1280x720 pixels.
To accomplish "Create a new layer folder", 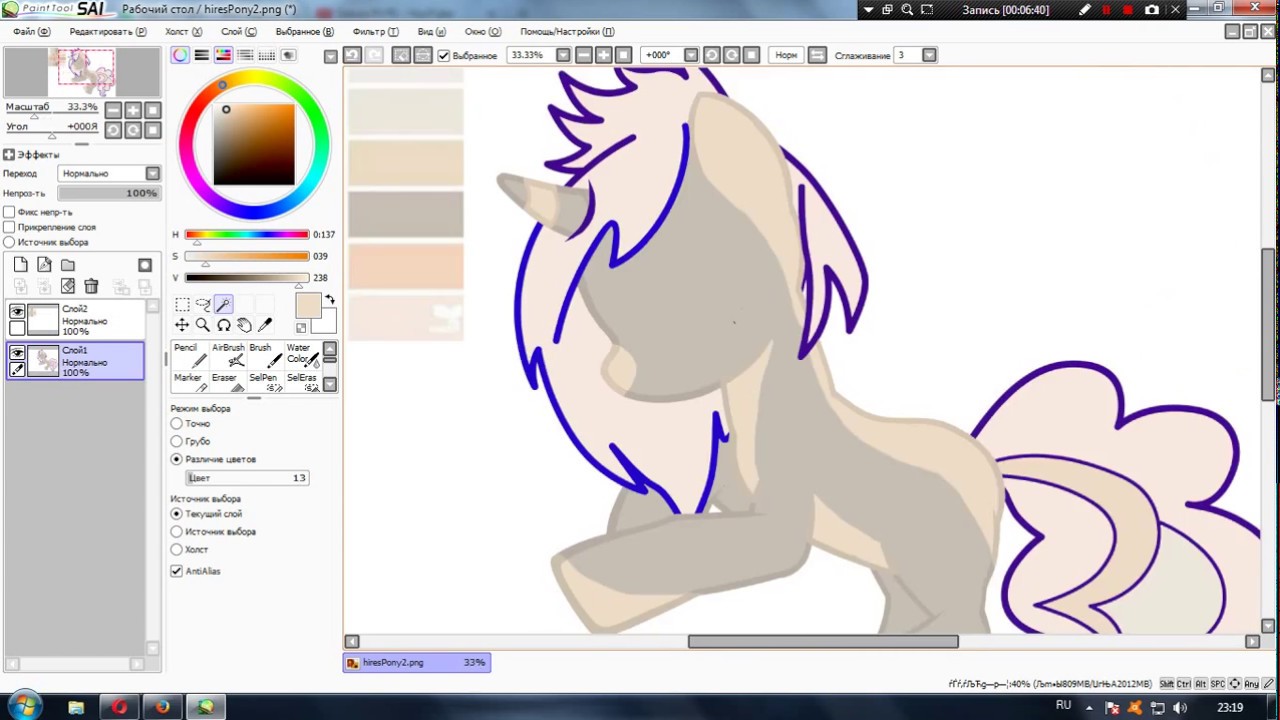I will pos(68,265).
